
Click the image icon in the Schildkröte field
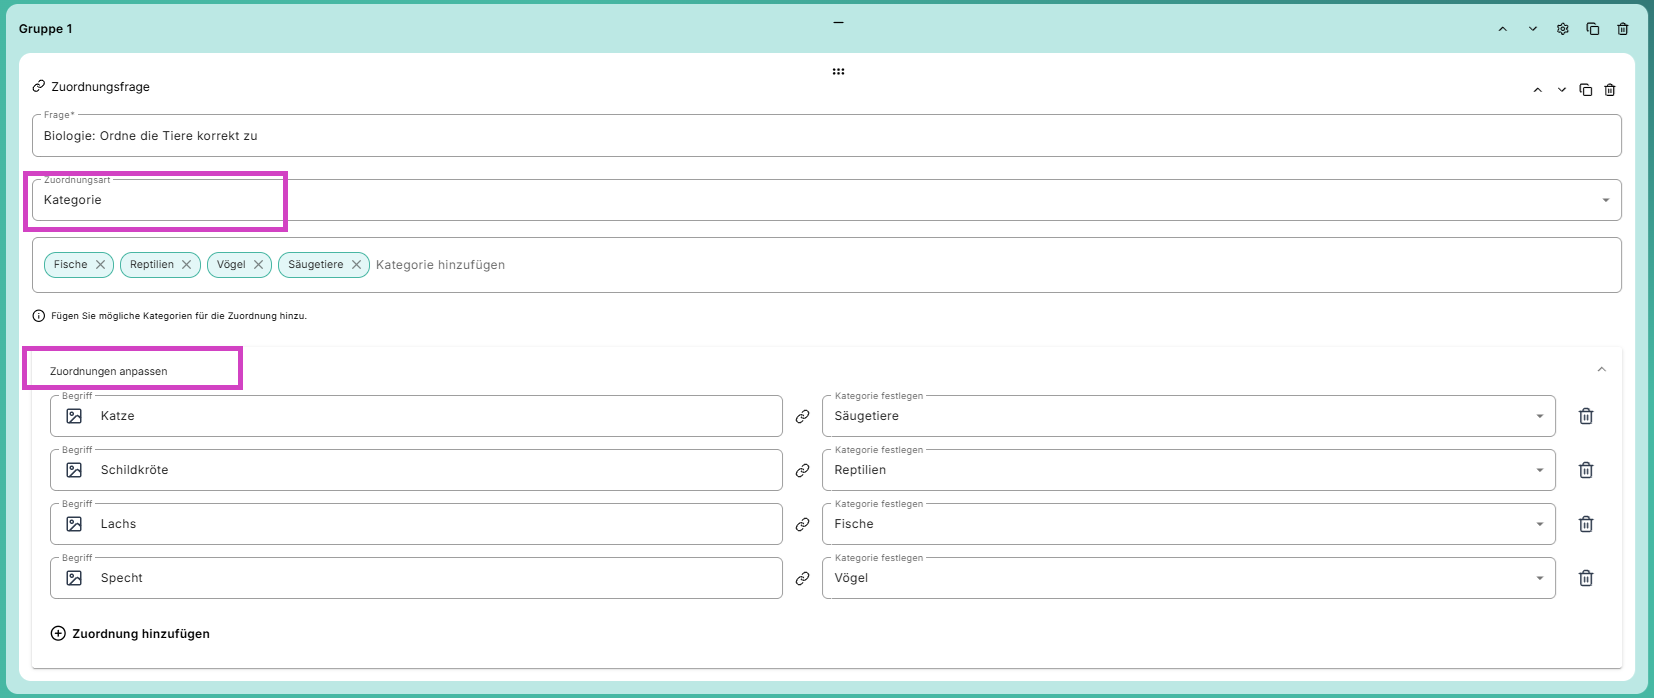point(74,470)
